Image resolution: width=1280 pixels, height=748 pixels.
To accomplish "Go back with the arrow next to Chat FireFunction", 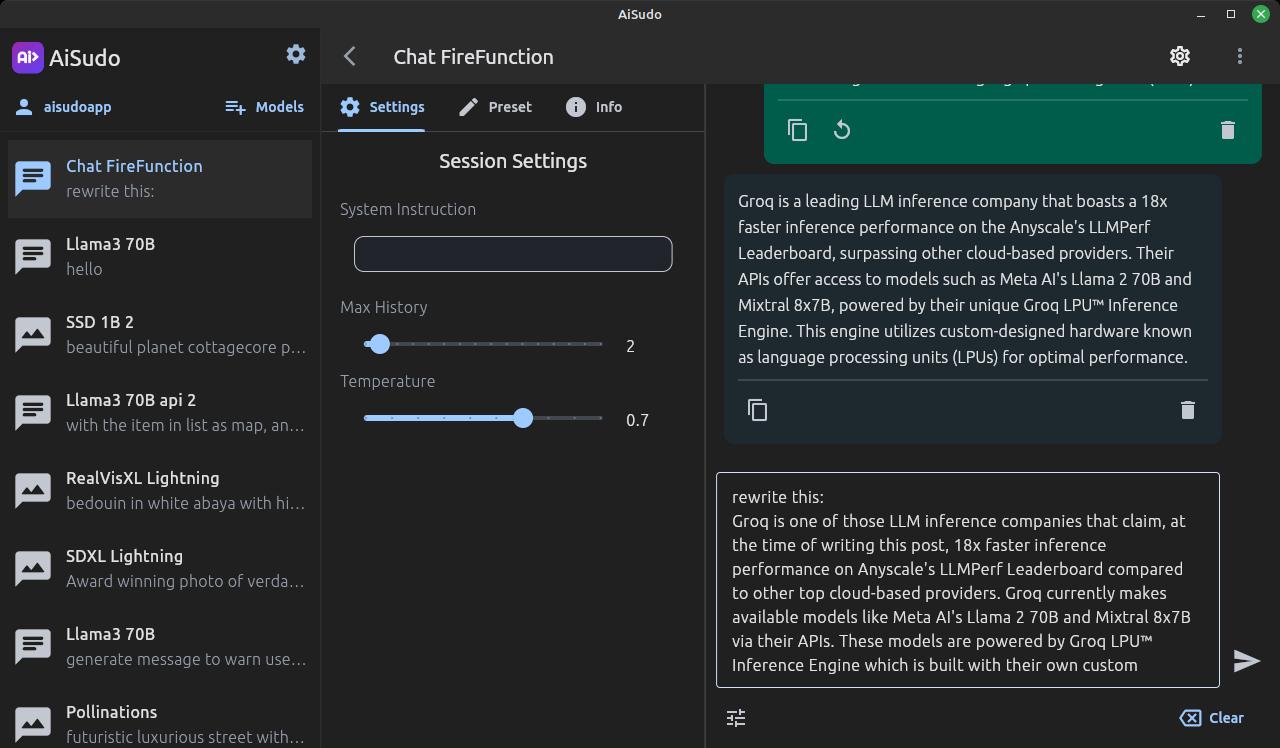I will (x=349, y=56).
